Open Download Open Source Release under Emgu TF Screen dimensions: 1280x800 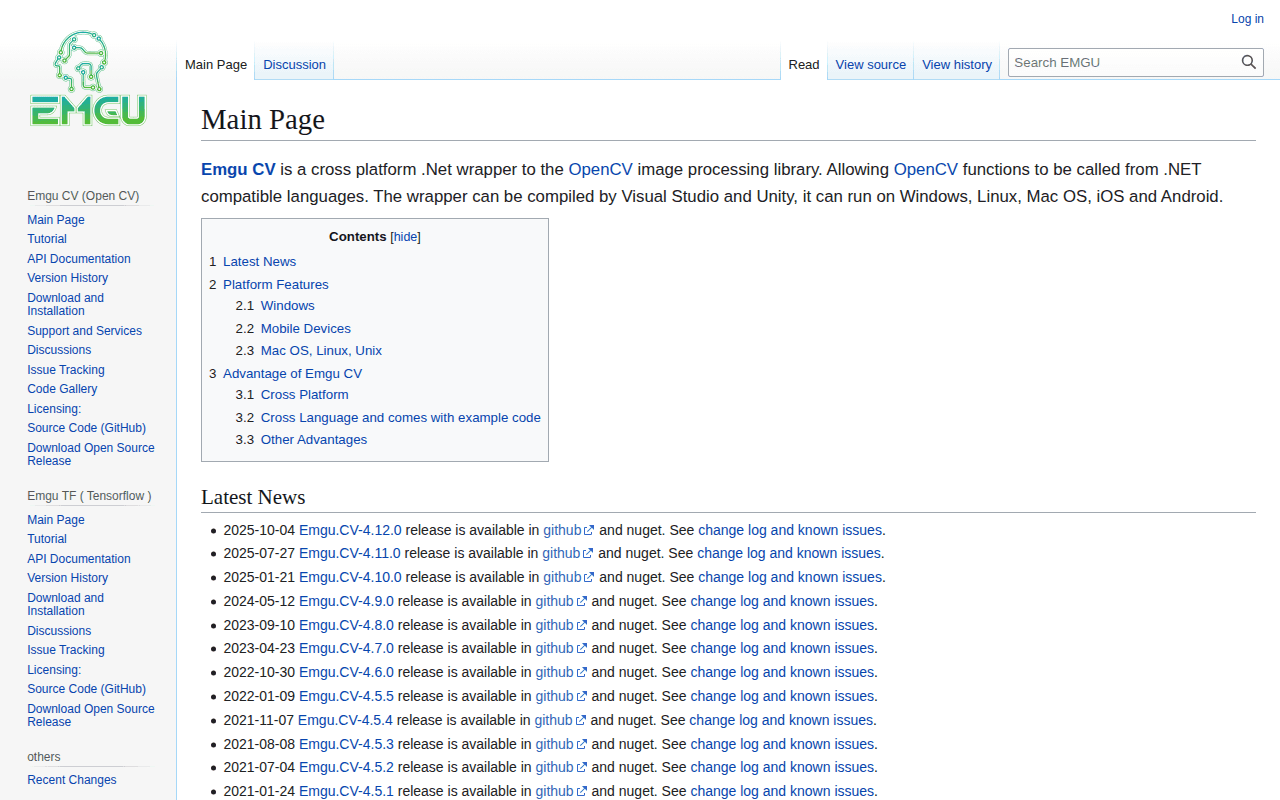pos(91,715)
